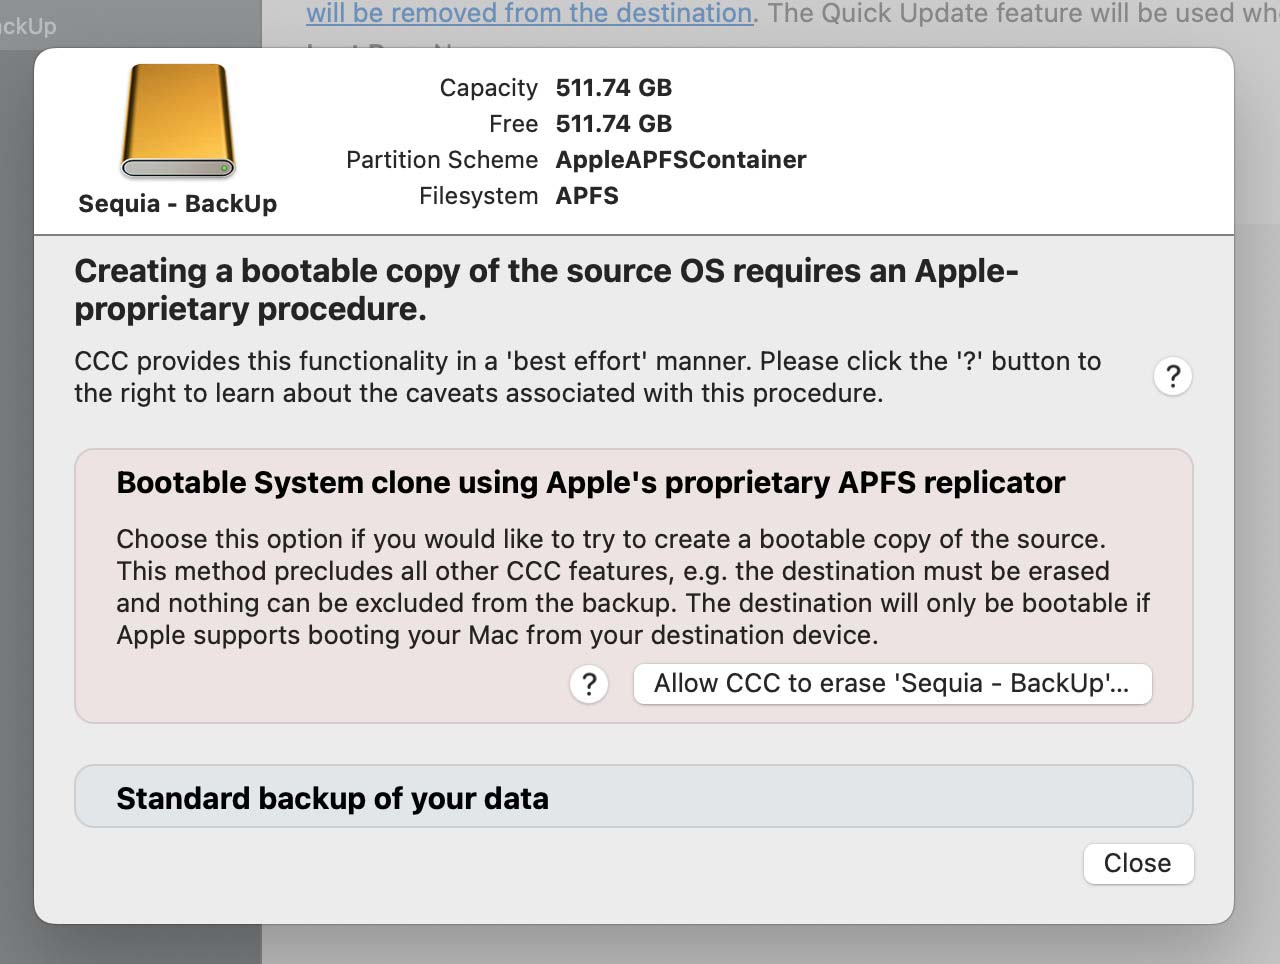The image size is (1280, 964).
Task: Click the 'CCC provides this functionality' paragraph
Action: point(588,377)
